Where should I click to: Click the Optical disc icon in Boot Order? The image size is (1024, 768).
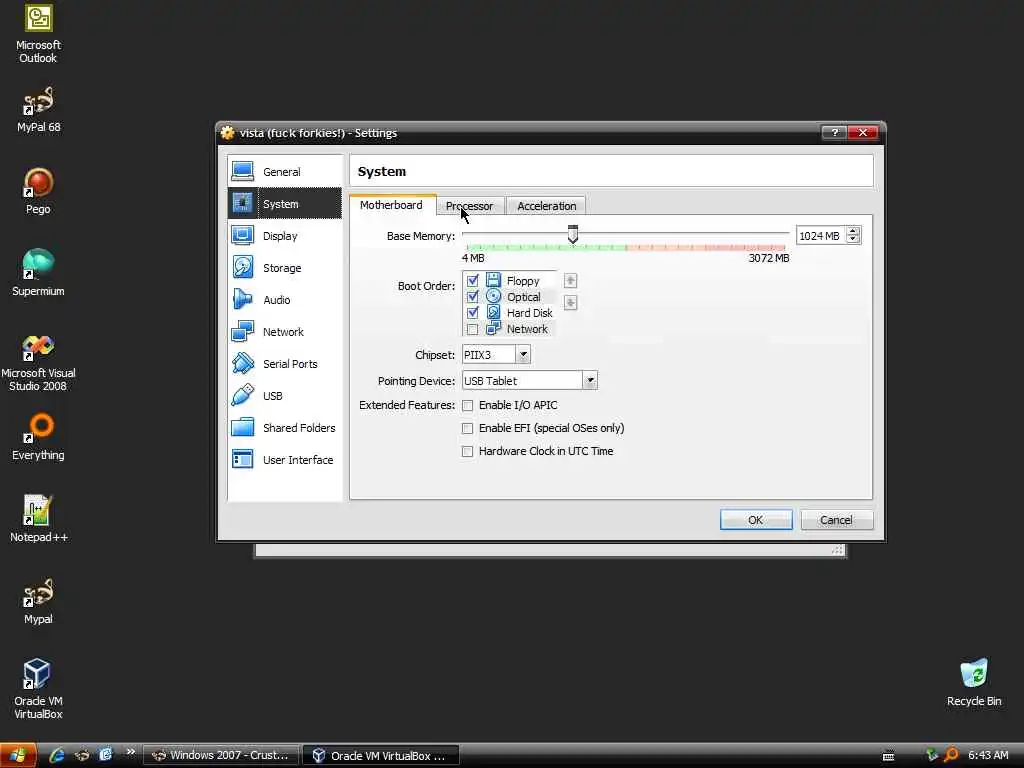pos(493,296)
